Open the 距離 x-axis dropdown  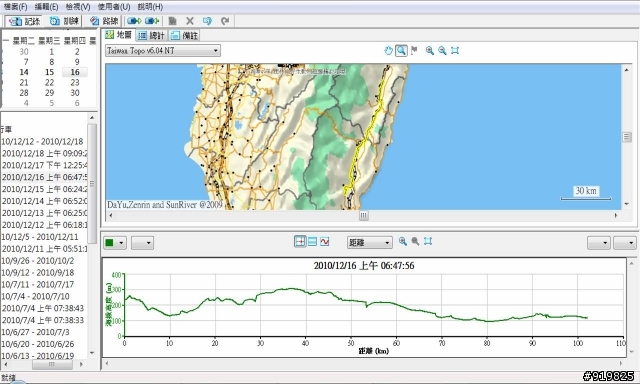click(370, 243)
